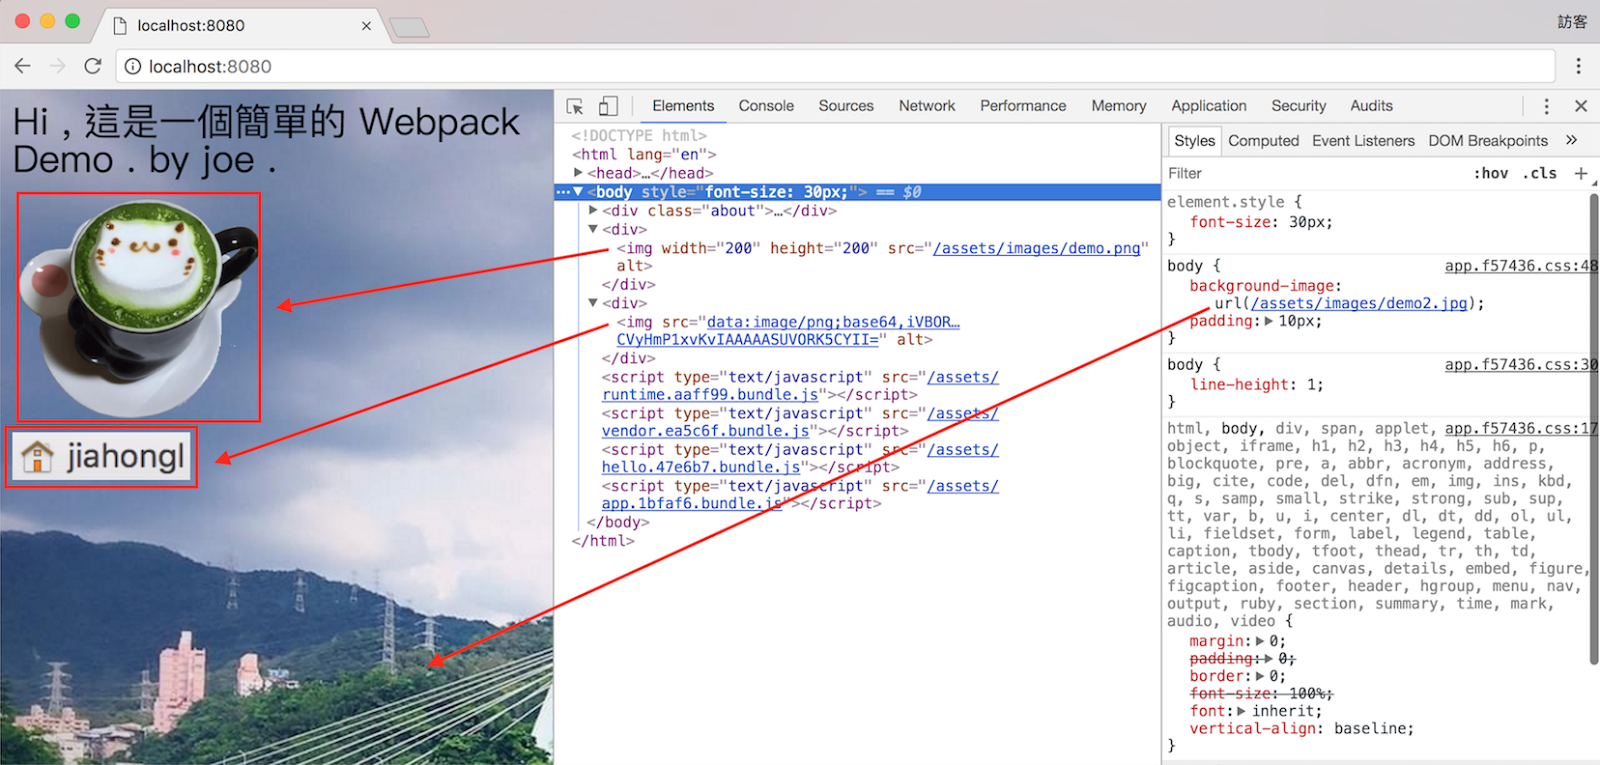View site information icon in address bar
Image resolution: width=1600 pixels, height=765 pixels.
(x=133, y=67)
